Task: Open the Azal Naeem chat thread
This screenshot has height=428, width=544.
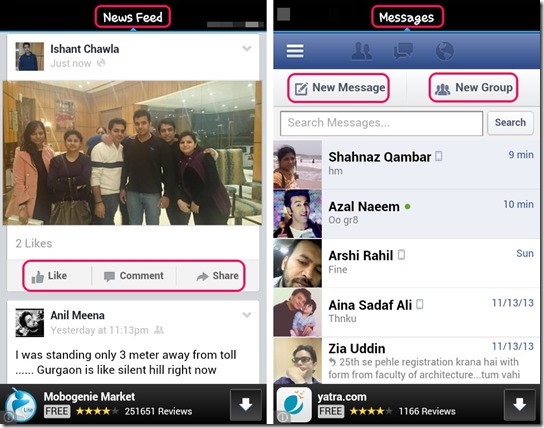Action: click(x=407, y=214)
